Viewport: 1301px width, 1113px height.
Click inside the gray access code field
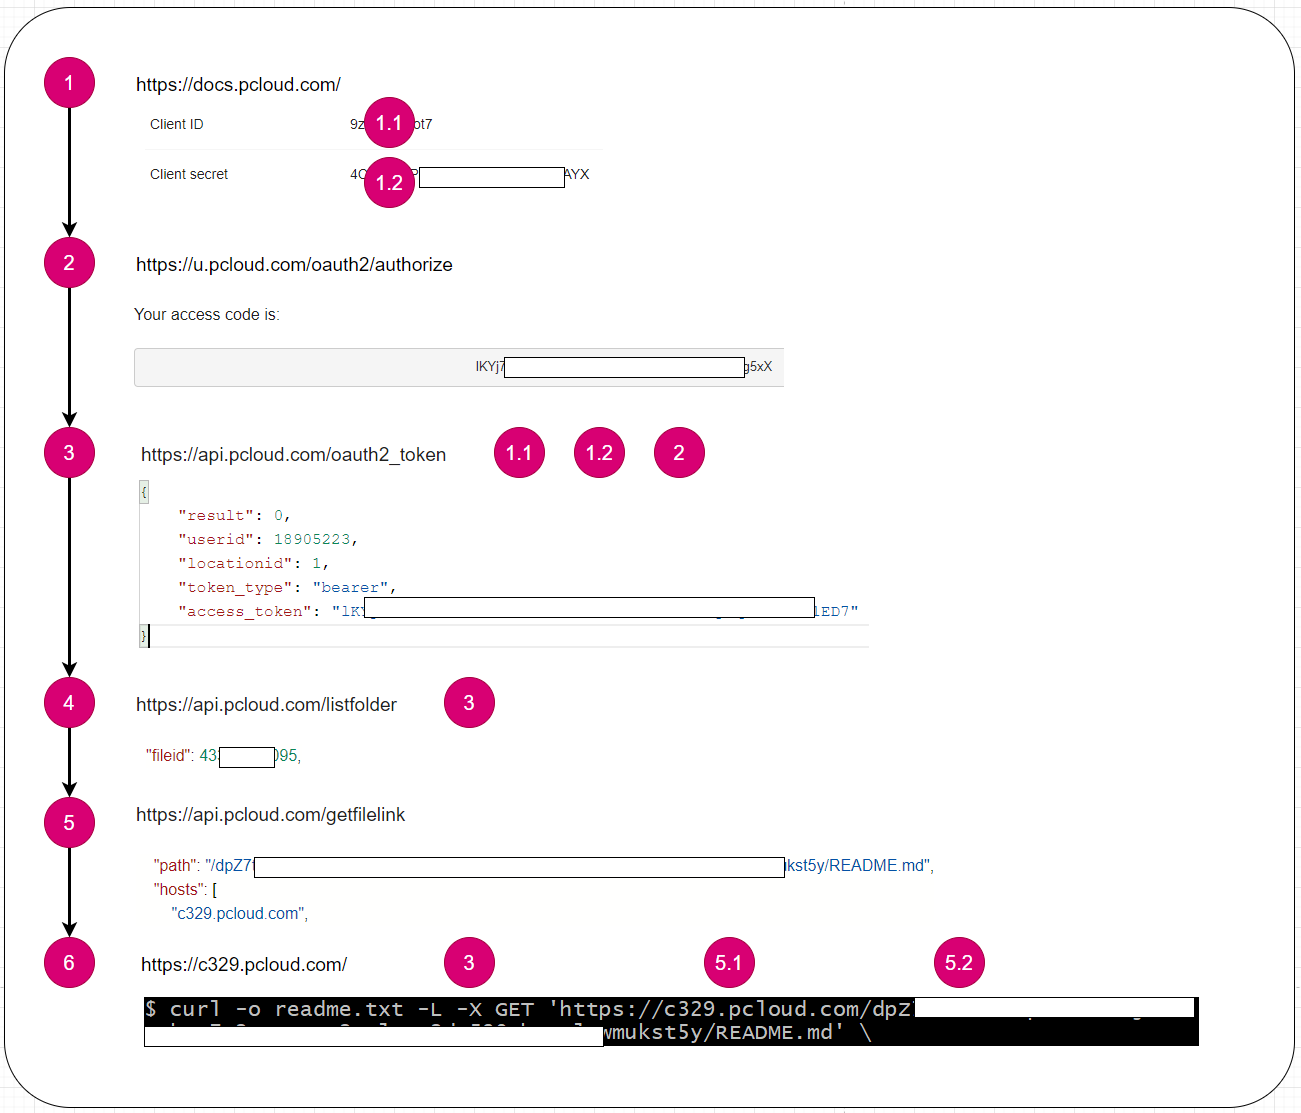click(459, 367)
